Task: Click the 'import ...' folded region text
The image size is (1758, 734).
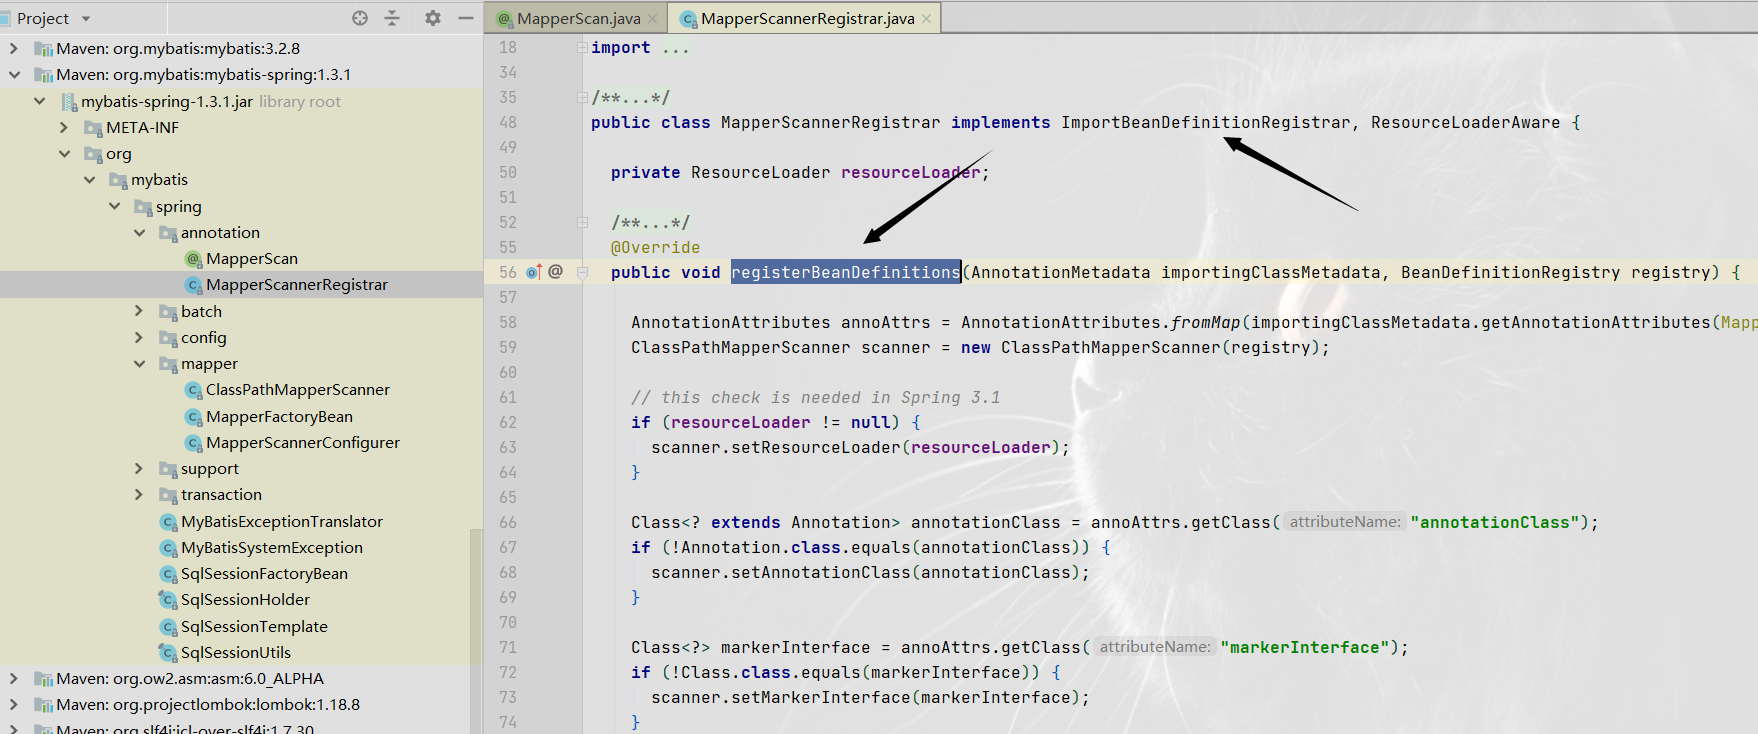Action: tap(640, 47)
